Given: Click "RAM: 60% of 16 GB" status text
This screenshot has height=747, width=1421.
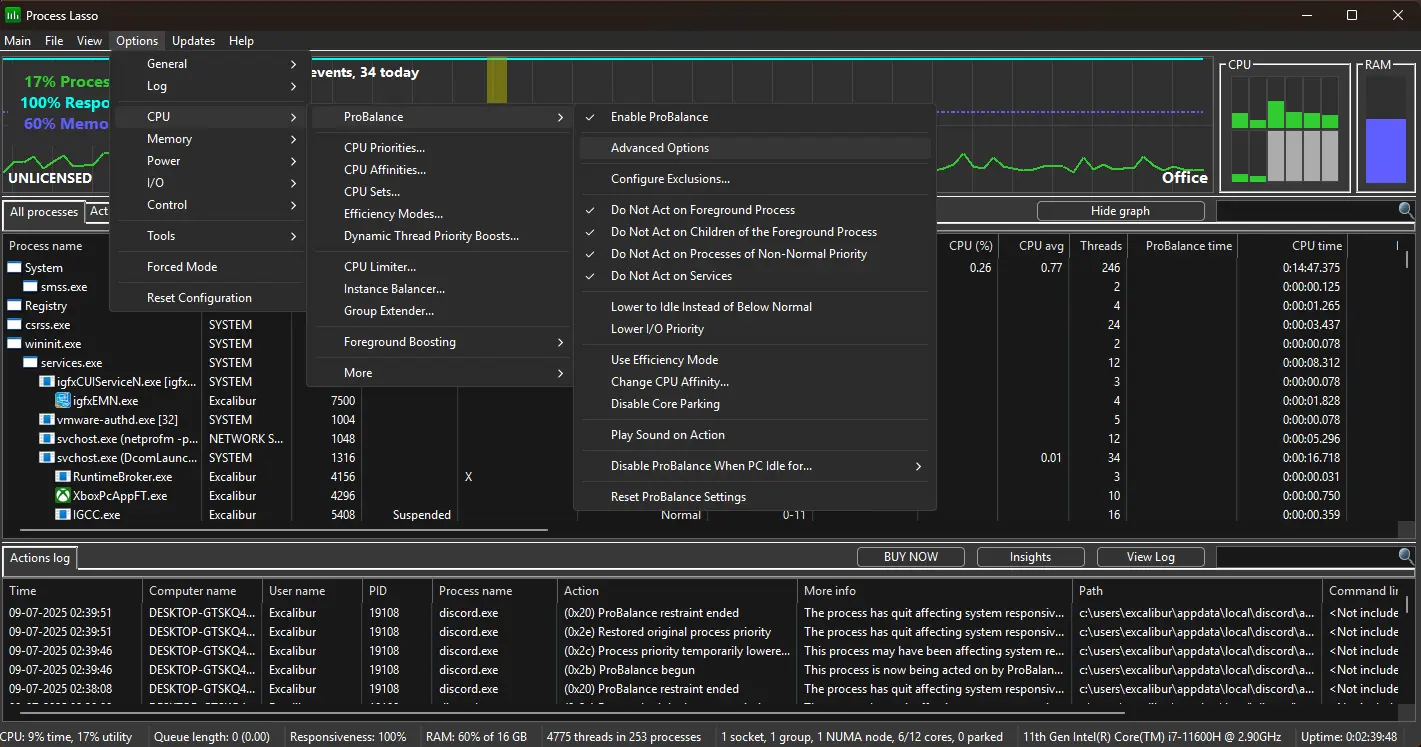Looking at the screenshot, I should [x=477, y=737].
